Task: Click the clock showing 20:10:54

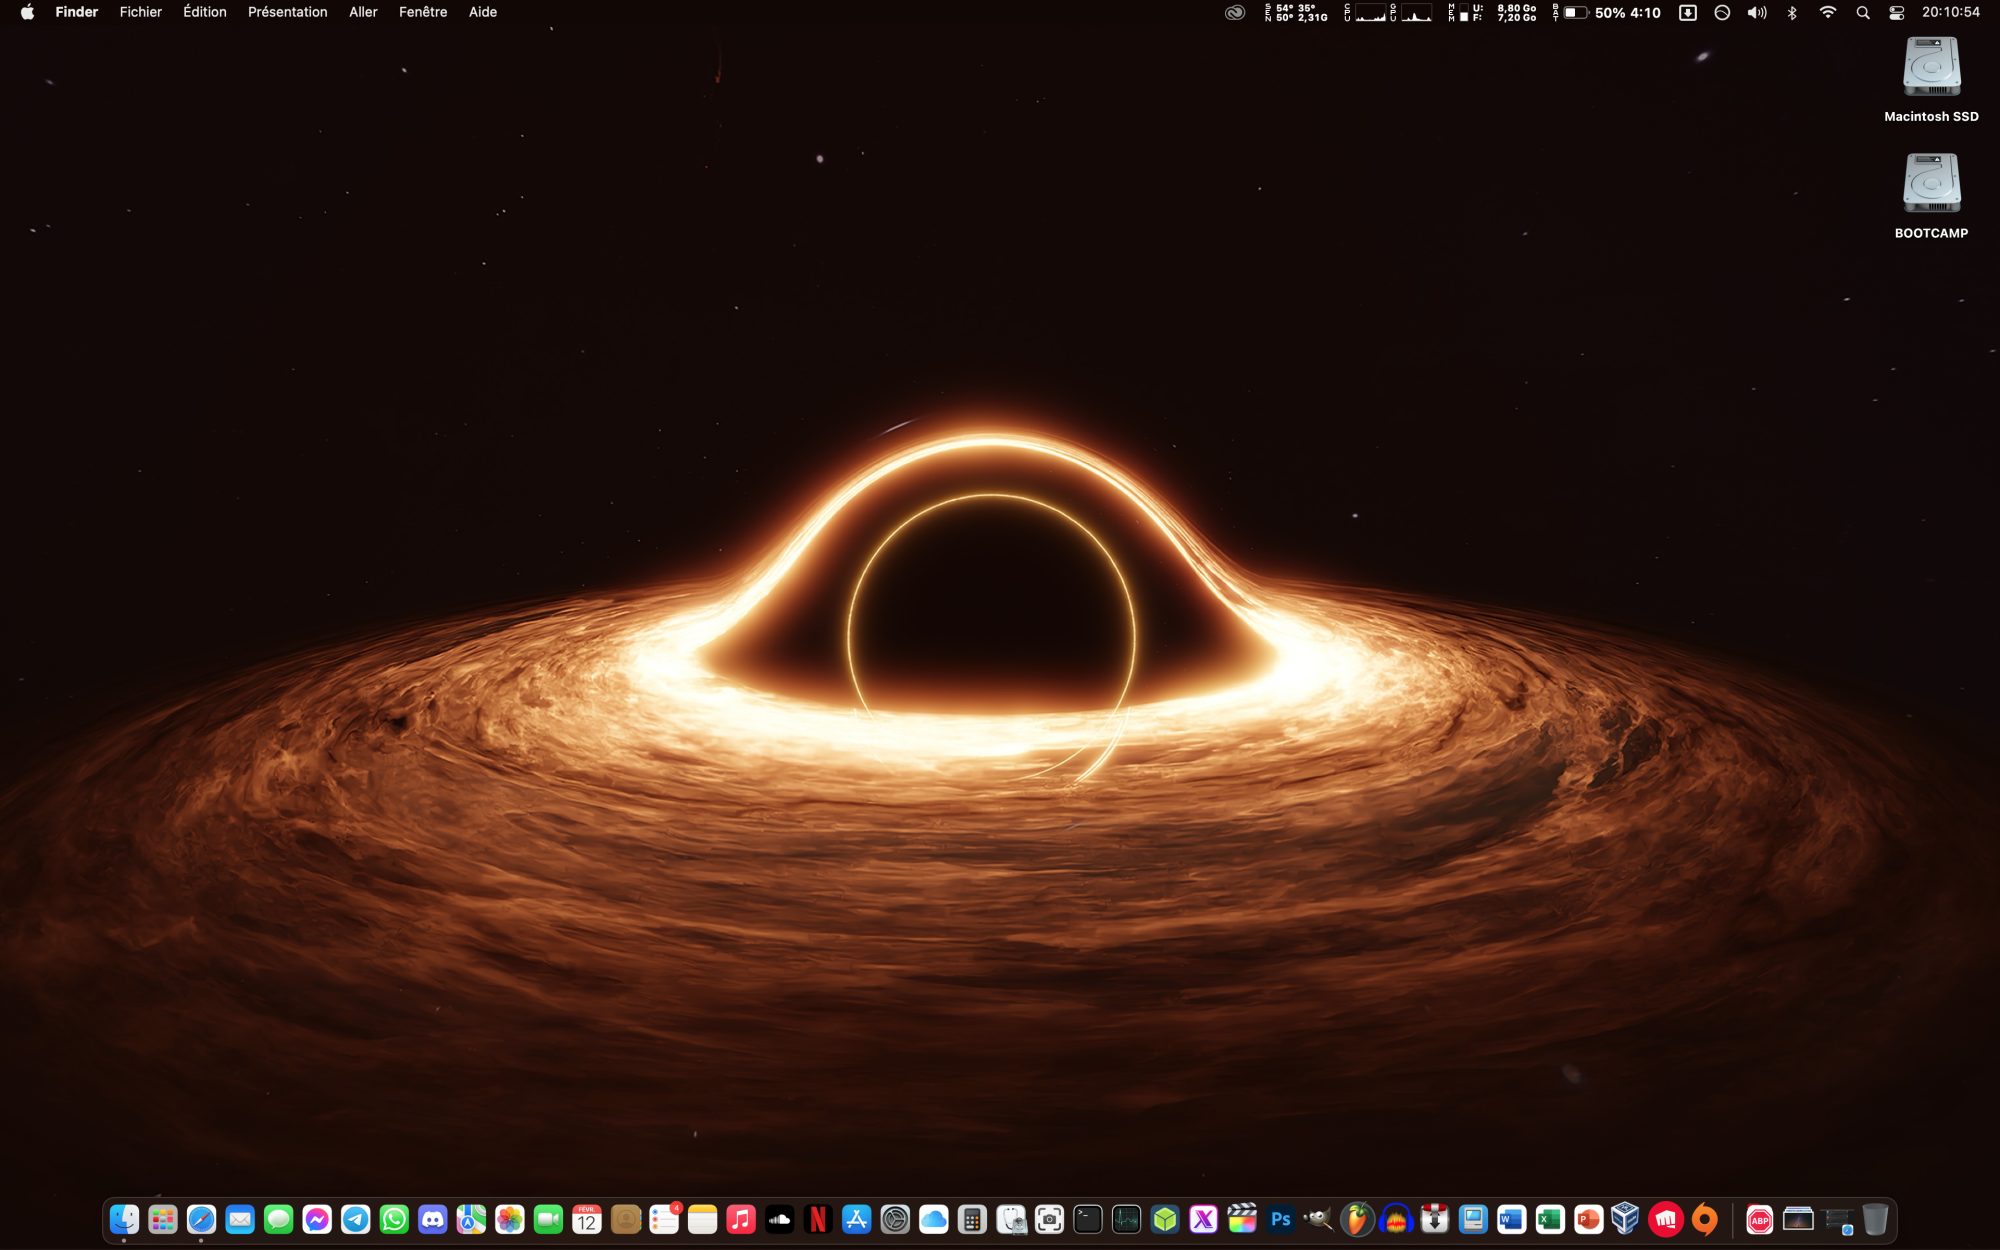Action: pyautogui.click(x=1950, y=12)
